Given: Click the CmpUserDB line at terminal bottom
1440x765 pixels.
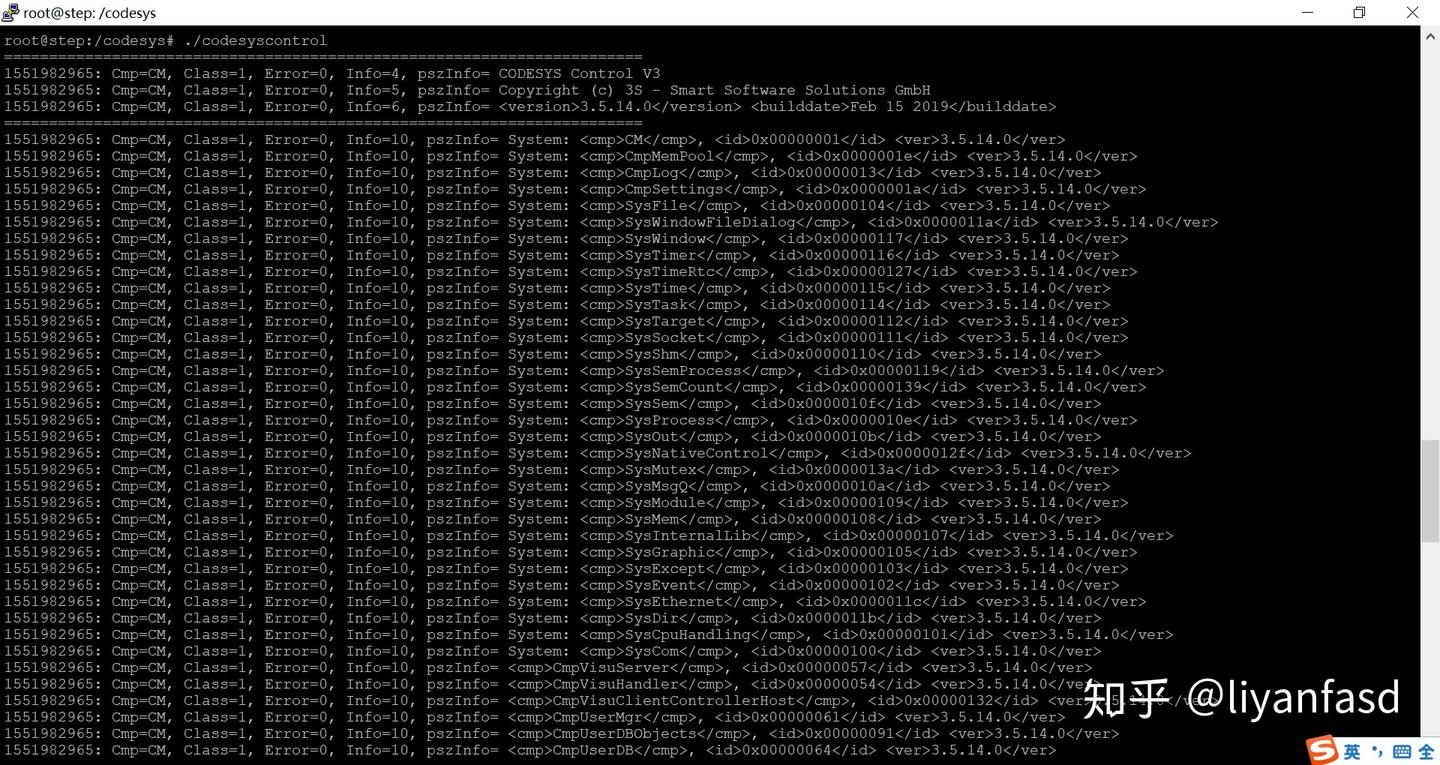Looking at the screenshot, I should tap(530, 750).
